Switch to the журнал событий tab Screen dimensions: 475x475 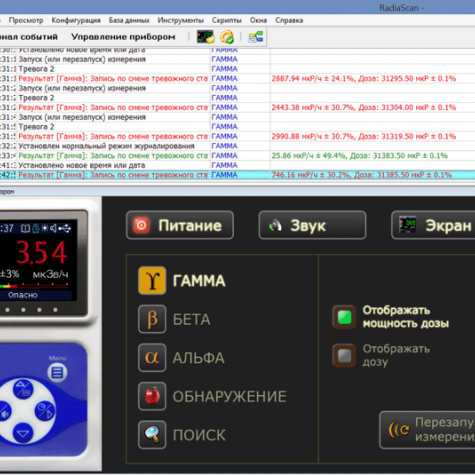click(x=29, y=37)
